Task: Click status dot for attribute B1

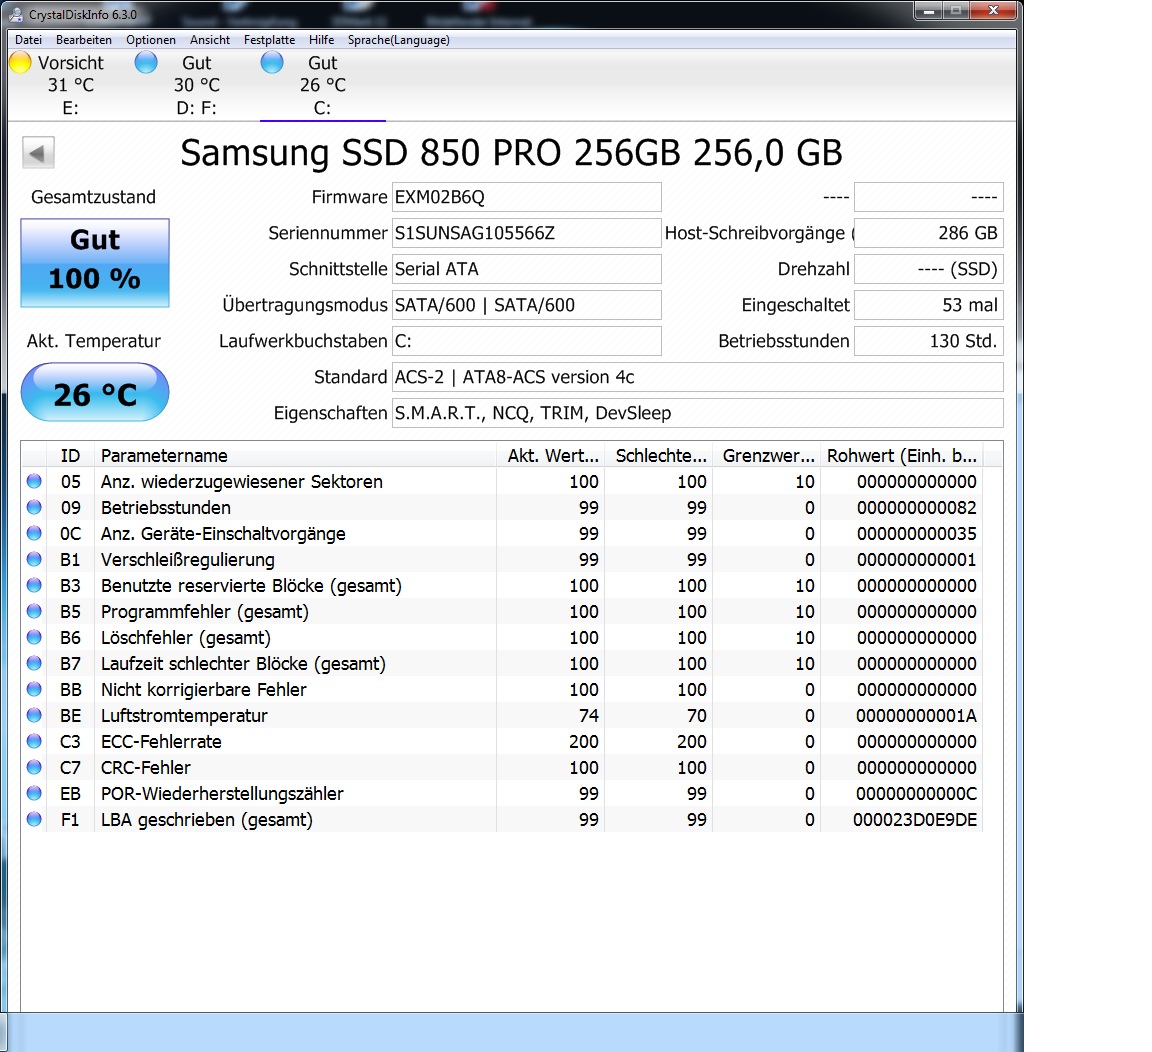Action: tap(34, 559)
